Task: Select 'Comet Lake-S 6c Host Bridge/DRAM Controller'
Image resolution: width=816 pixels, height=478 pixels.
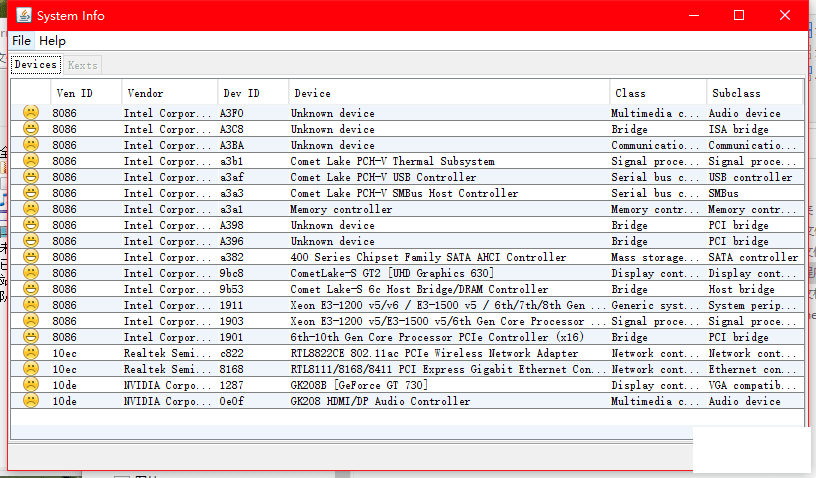Action: (419, 289)
